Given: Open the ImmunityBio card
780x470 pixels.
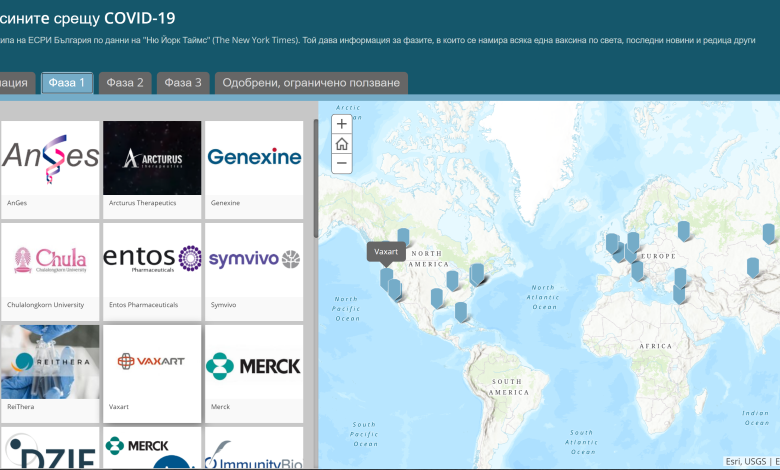Looking at the screenshot, I should pos(254,448).
